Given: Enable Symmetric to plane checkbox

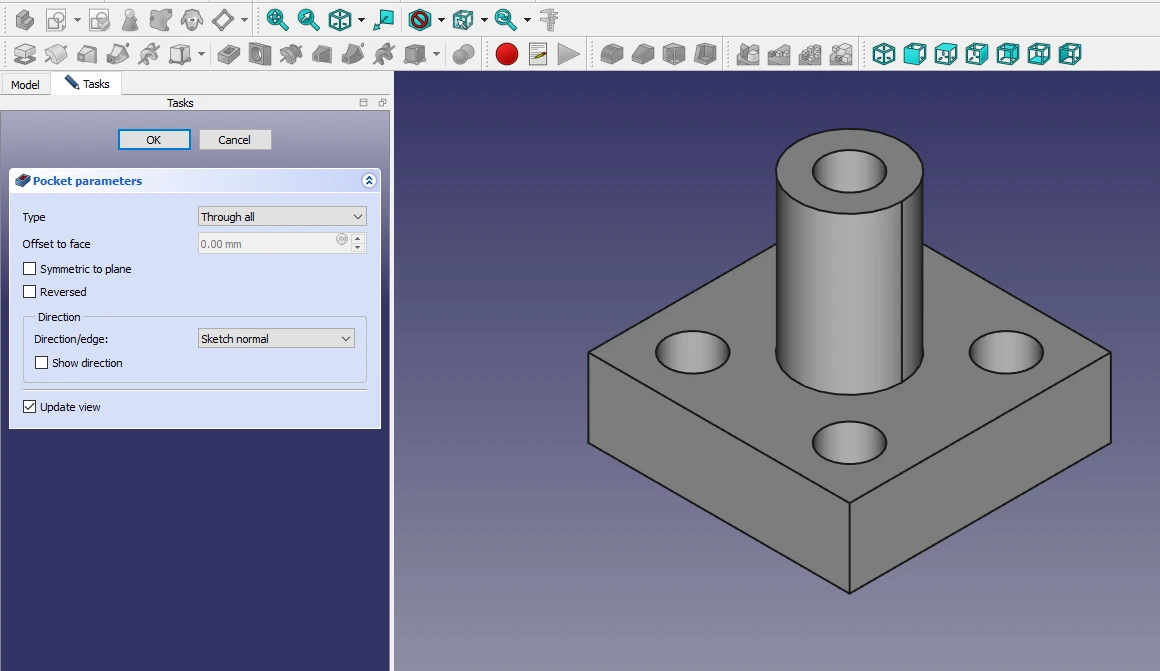Looking at the screenshot, I should [30, 269].
